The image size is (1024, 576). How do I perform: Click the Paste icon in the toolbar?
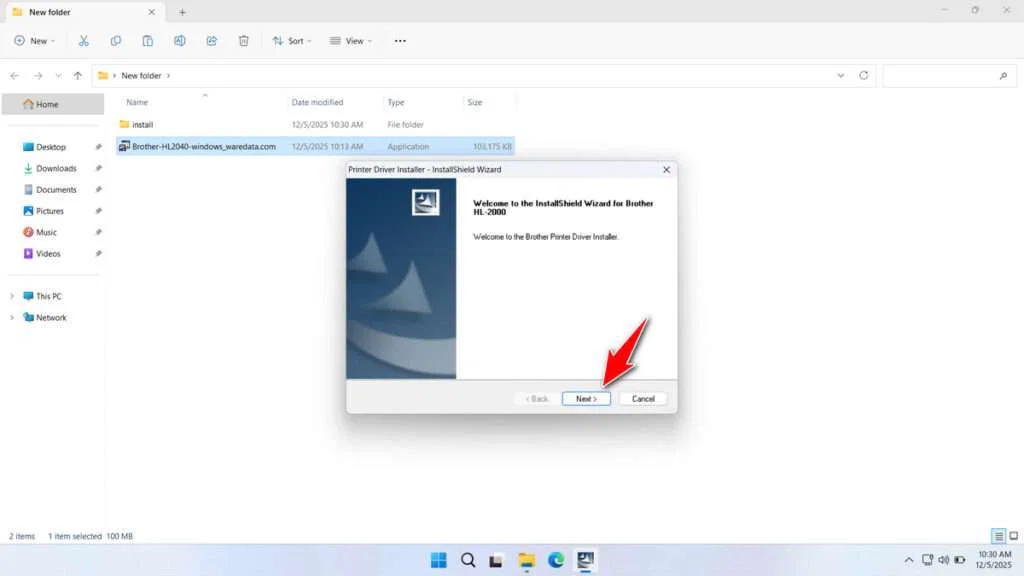pos(148,40)
